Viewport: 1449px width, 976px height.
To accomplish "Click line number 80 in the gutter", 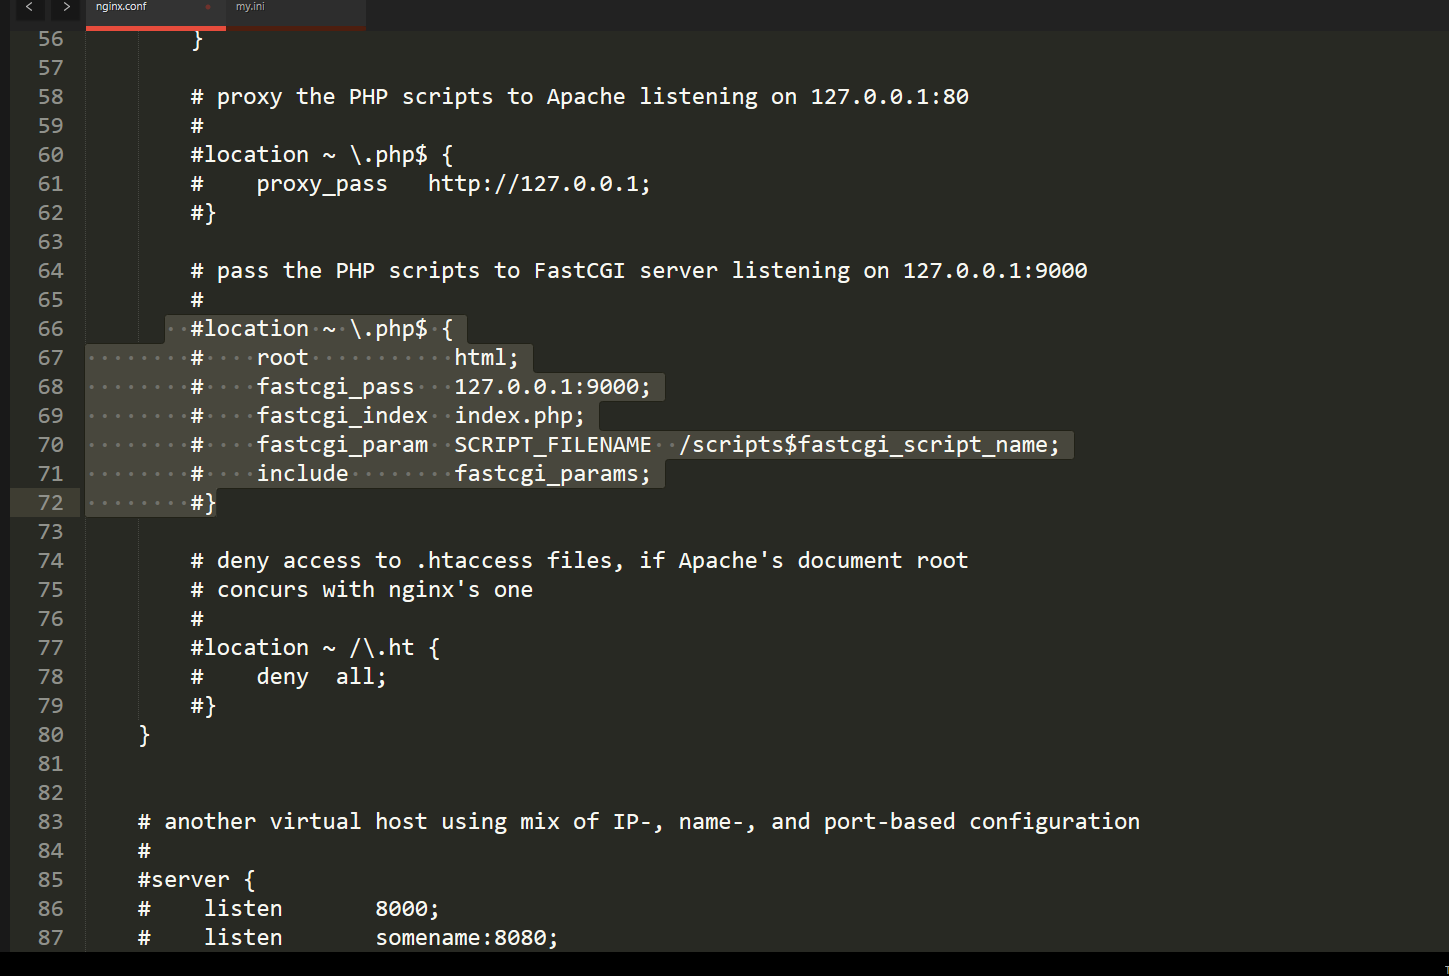I will pyautogui.click(x=50, y=735).
